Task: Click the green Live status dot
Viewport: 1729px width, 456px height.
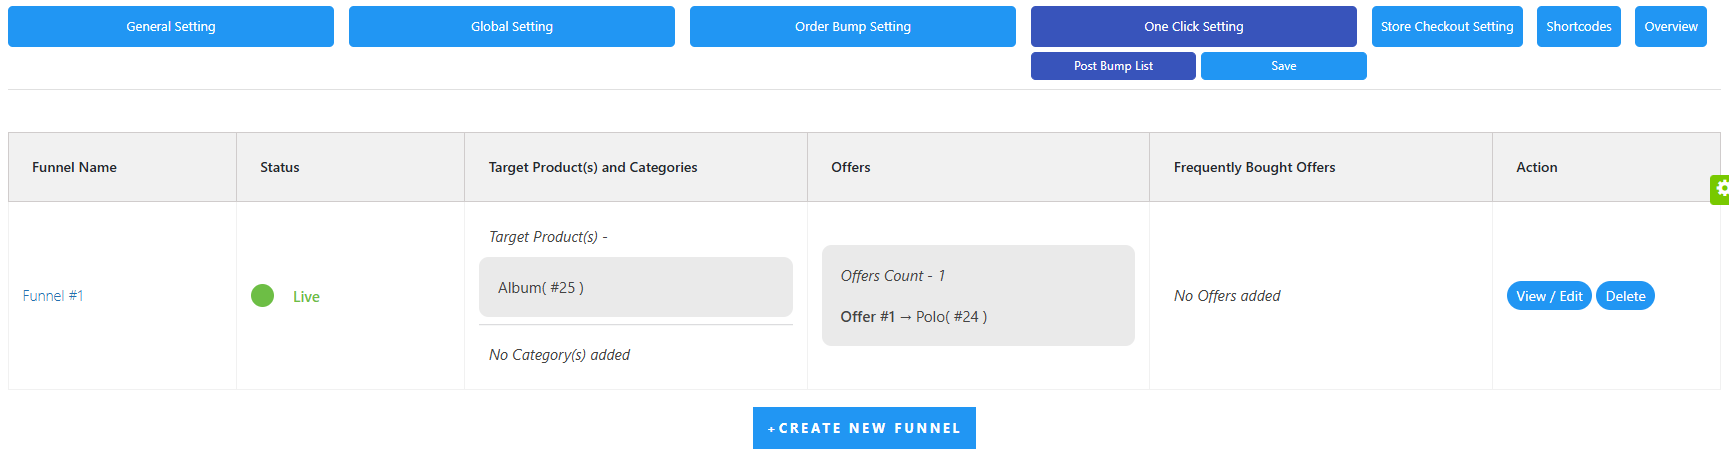Action: point(263,296)
